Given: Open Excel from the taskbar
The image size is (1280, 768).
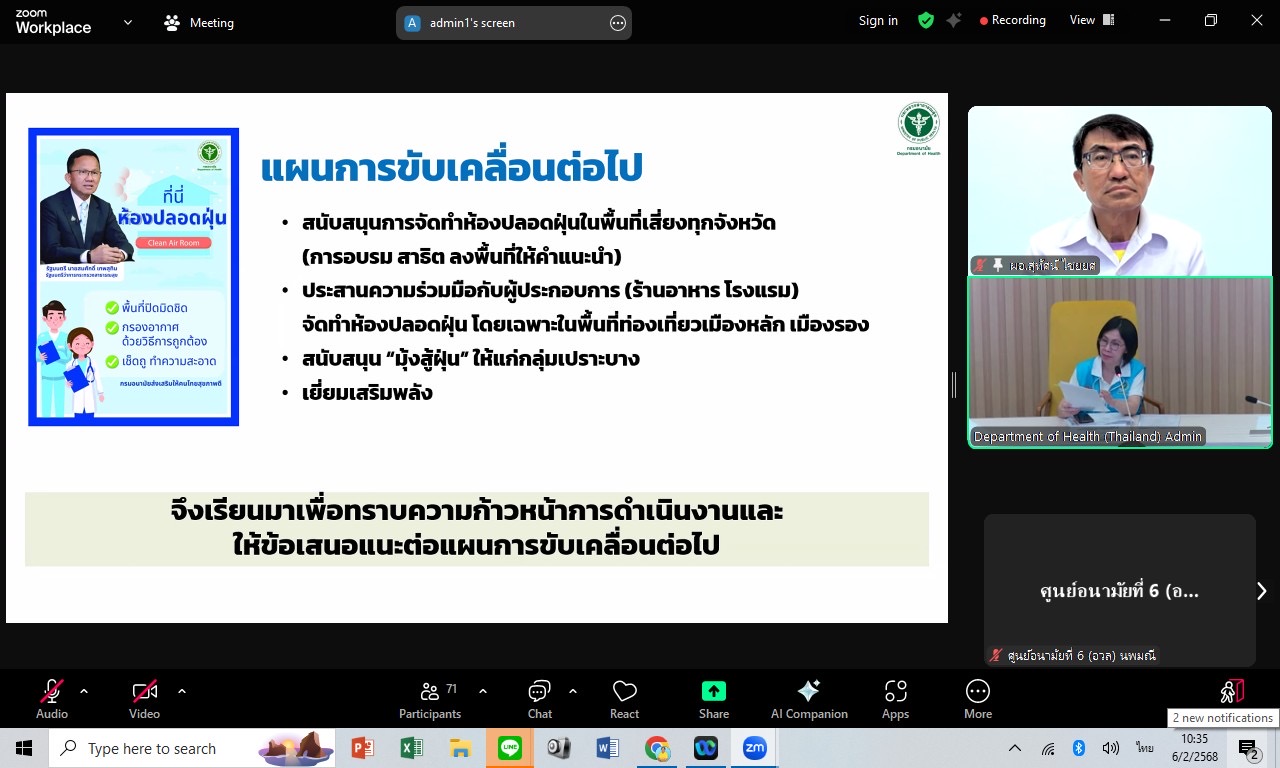Looking at the screenshot, I should 411,748.
